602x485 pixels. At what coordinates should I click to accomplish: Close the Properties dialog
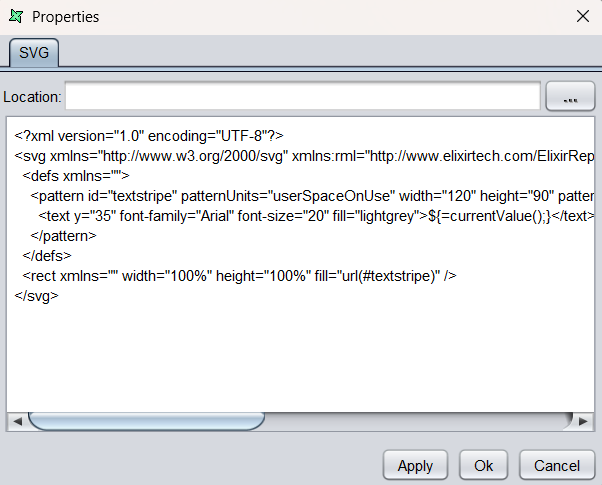[x=582, y=17]
